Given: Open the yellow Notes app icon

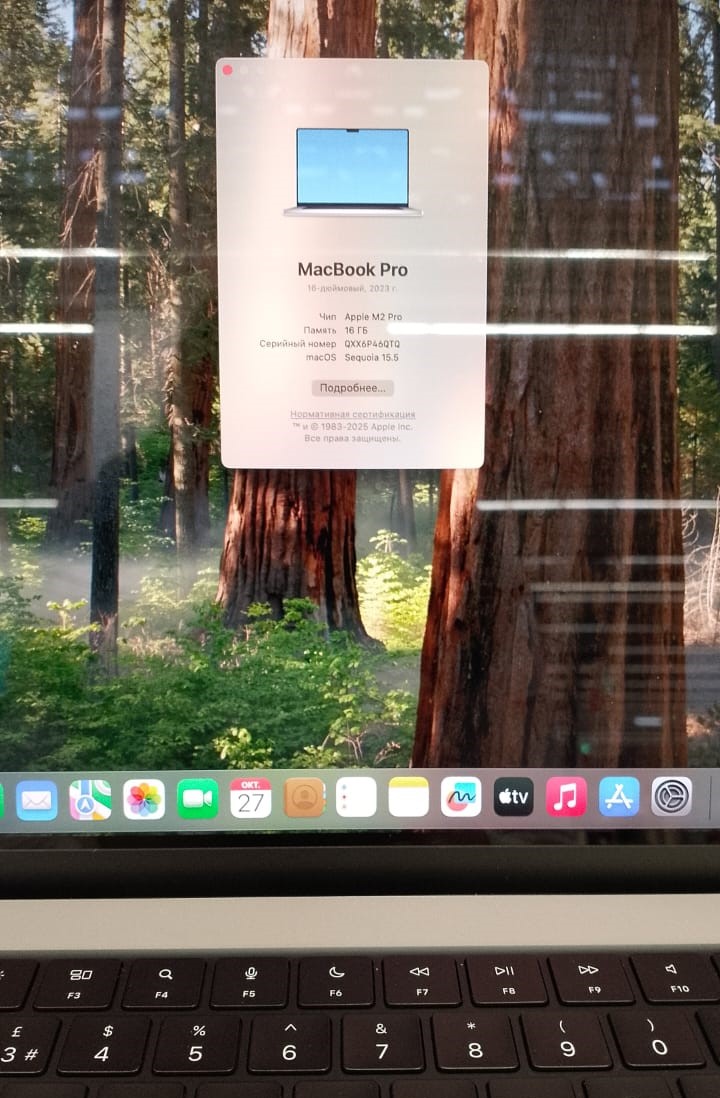Looking at the screenshot, I should pyautogui.click(x=408, y=797).
